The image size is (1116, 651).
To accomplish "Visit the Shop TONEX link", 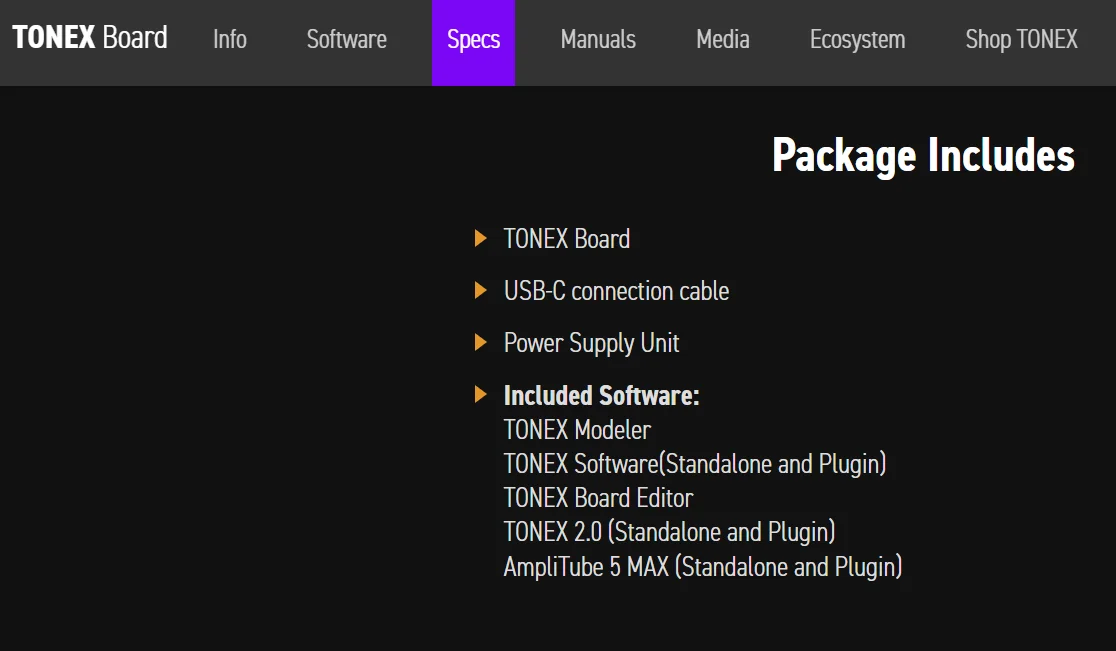I will (x=1021, y=39).
